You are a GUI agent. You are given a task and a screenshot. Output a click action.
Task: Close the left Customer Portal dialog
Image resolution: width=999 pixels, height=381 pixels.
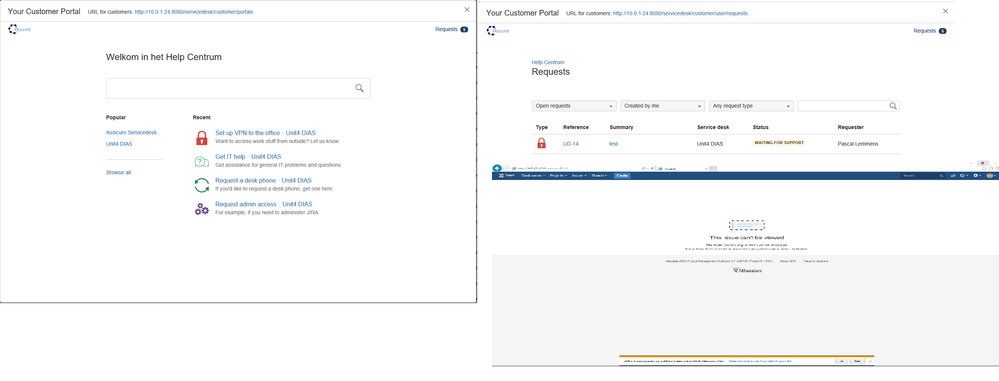point(467,10)
